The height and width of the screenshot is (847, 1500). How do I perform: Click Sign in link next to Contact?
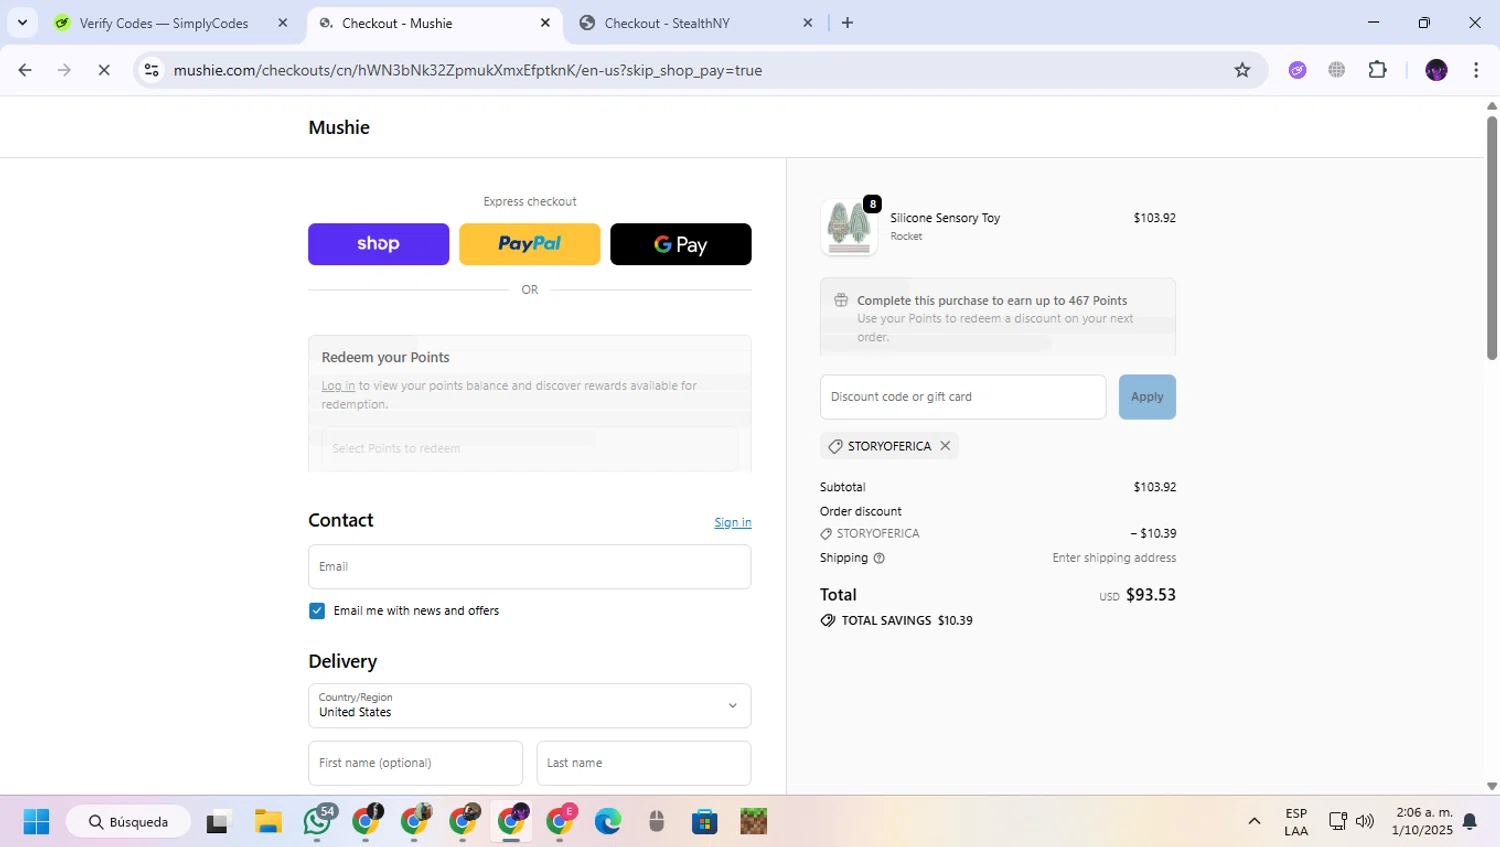click(x=733, y=522)
